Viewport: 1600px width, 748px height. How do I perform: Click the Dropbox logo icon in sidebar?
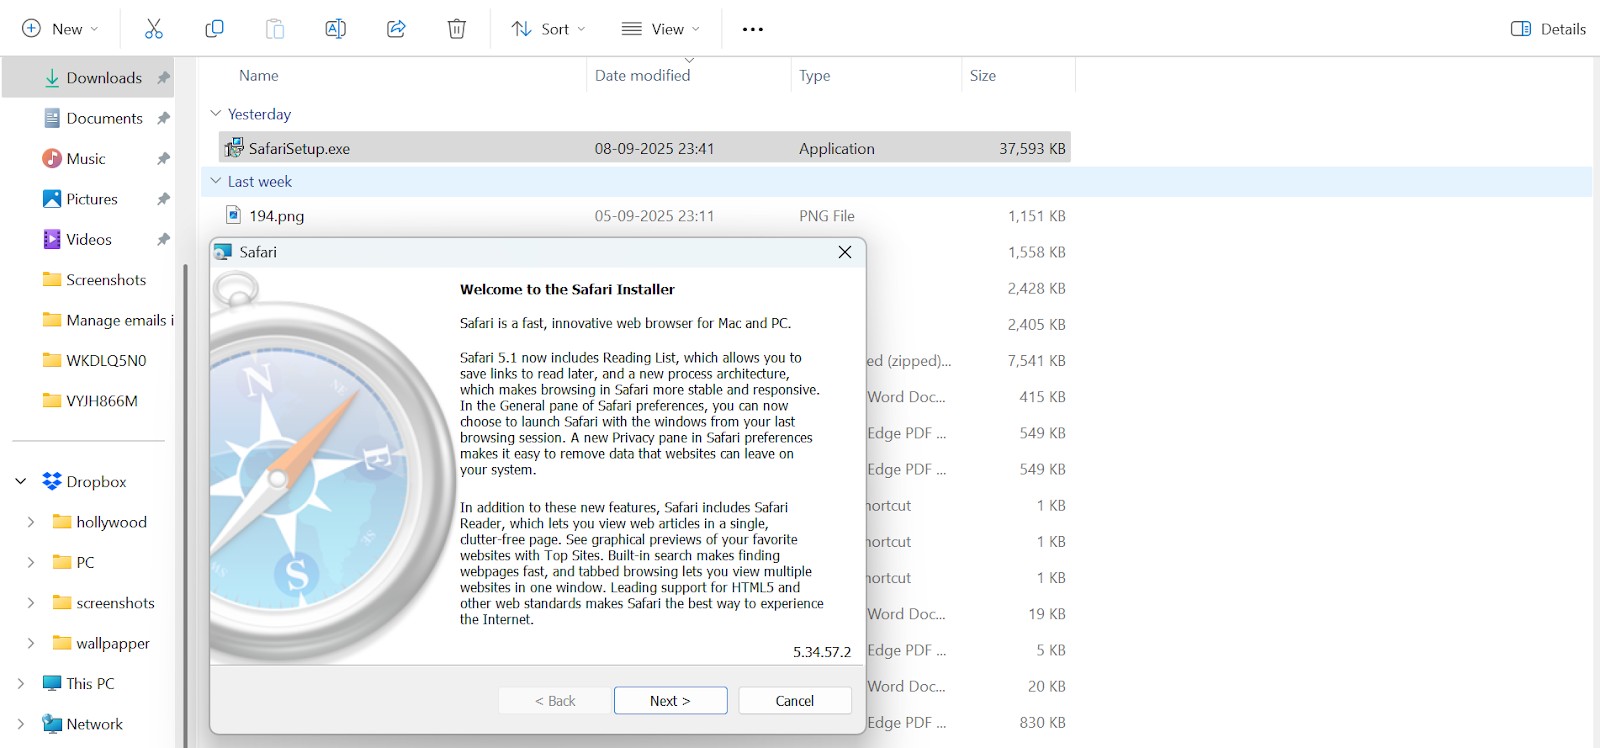point(52,482)
